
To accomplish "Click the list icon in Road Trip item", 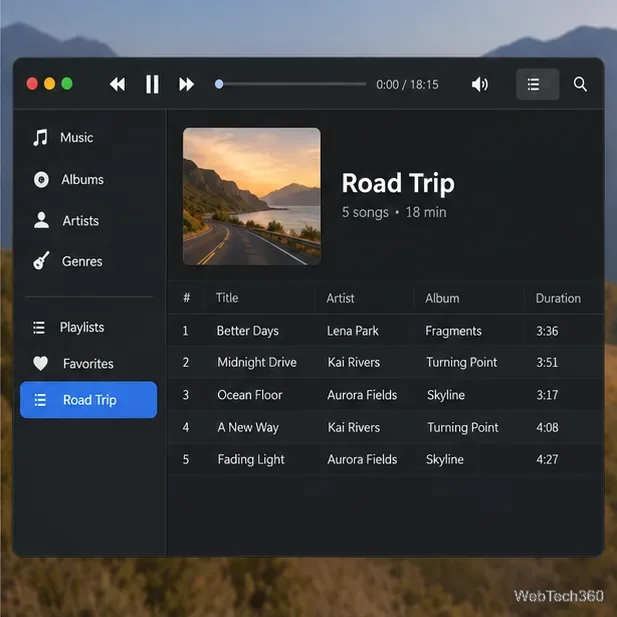I will (40, 400).
